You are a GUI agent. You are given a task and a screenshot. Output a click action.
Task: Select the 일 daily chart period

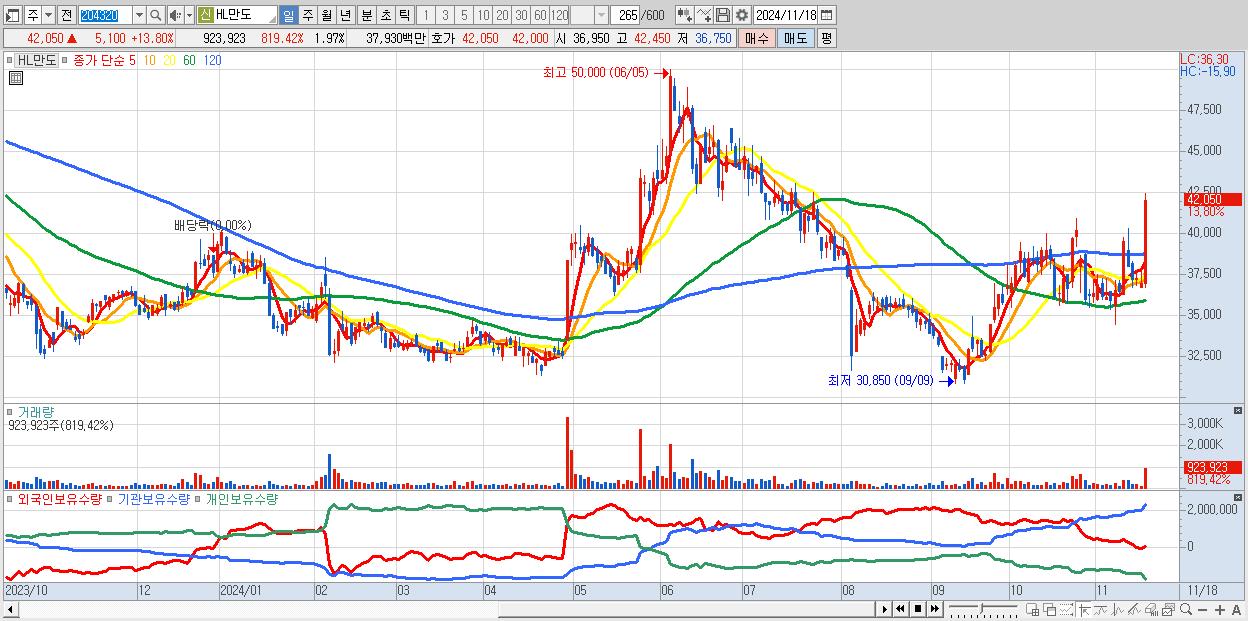tap(288, 15)
